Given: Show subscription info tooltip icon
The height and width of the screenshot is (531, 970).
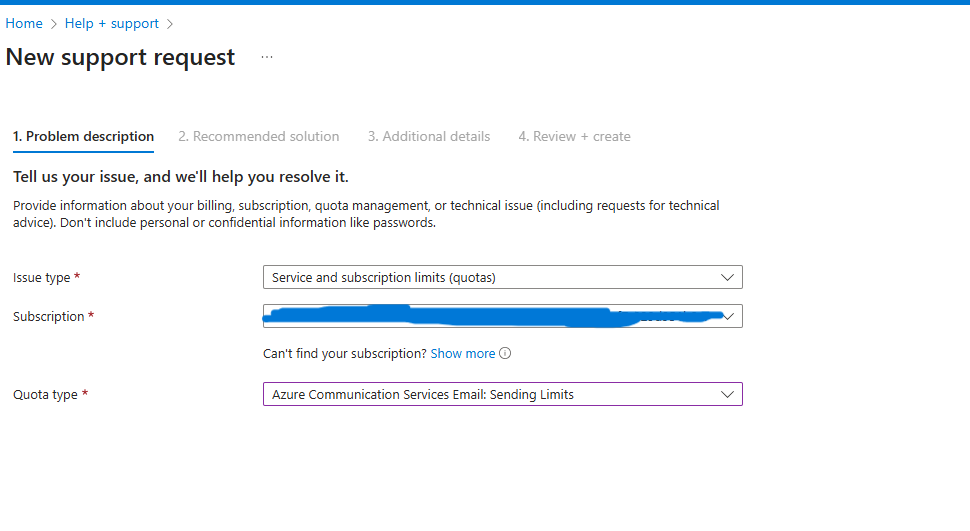Looking at the screenshot, I should [x=505, y=353].
